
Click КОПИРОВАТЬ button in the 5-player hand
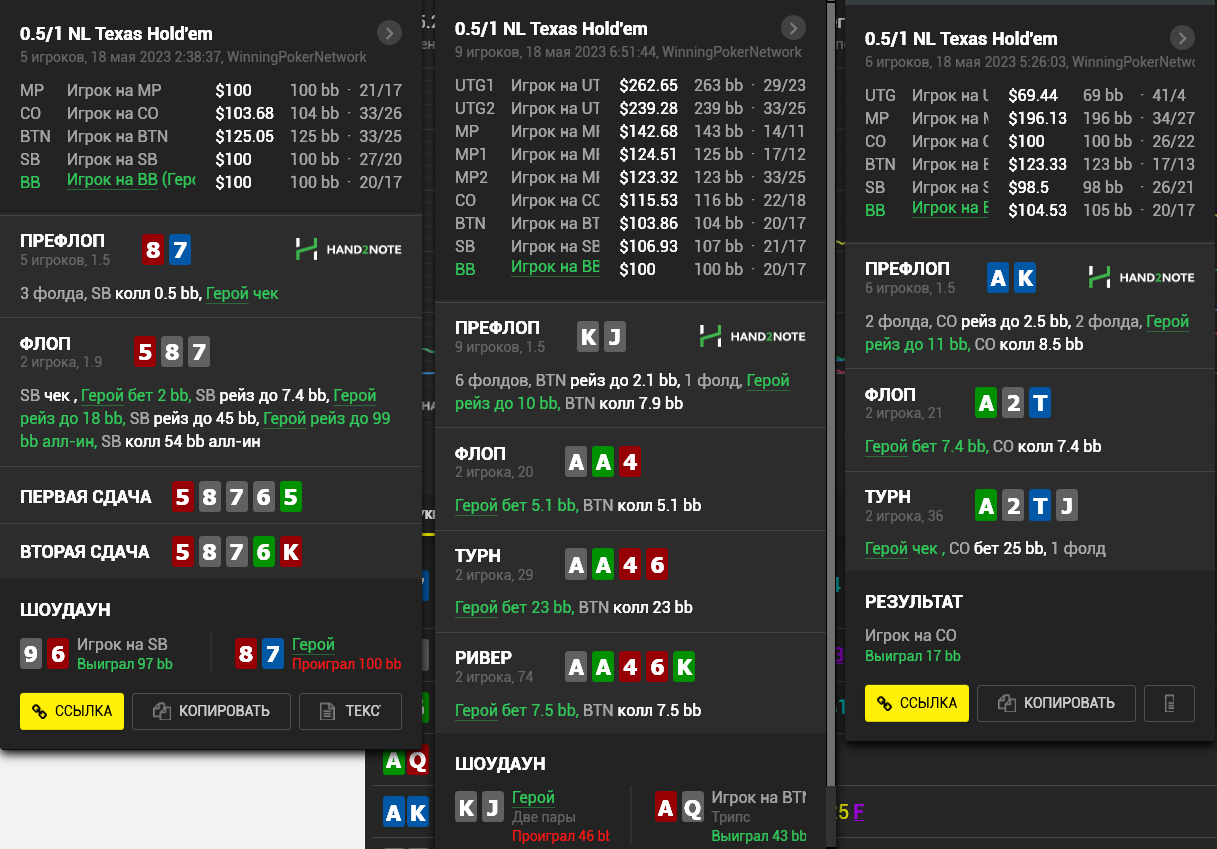[211, 711]
